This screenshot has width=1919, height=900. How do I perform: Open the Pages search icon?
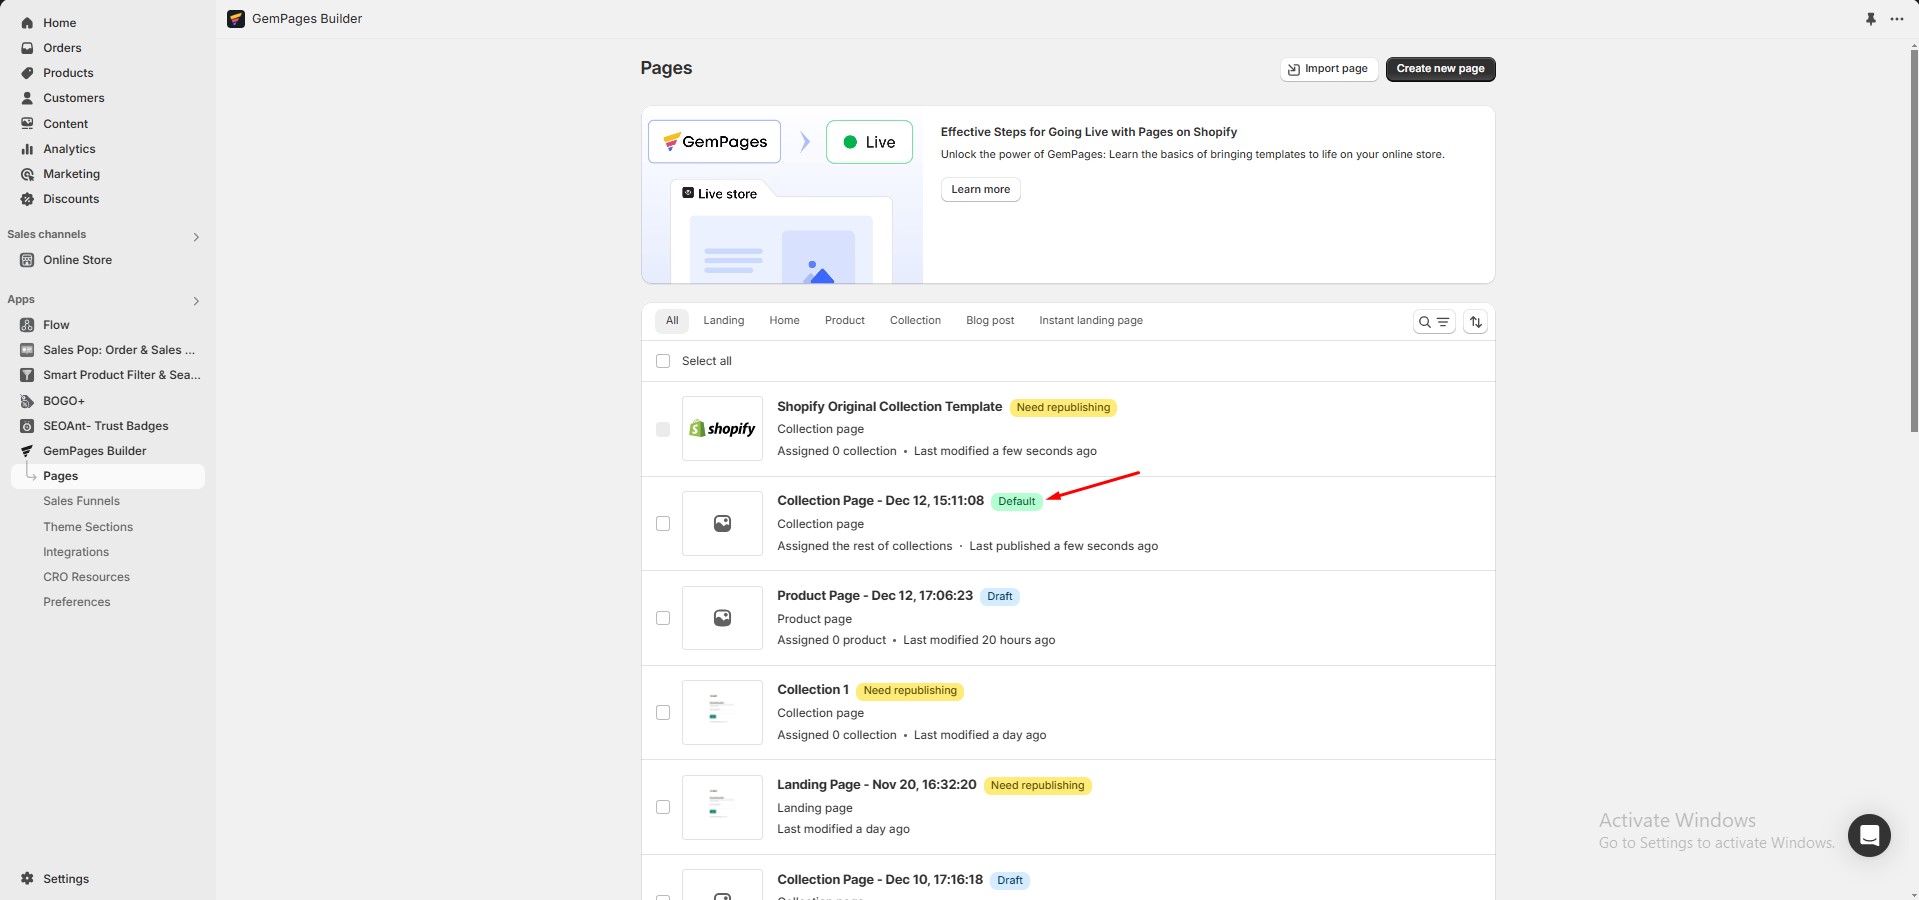(1424, 321)
